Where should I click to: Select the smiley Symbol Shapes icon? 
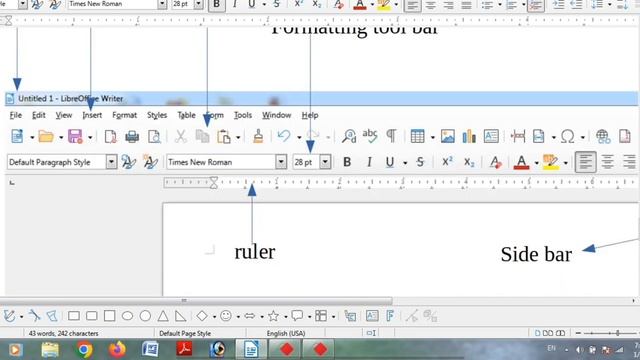pyautogui.click(x=226, y=316)
